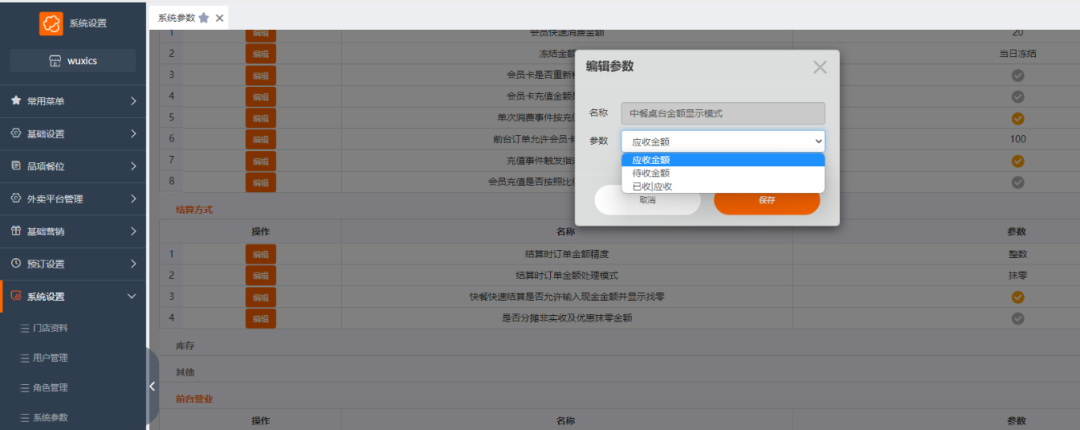Click the clock icon of 预订设置
Image resolution: width=1080 pixels, height=430 pixels.
point(16,264)
